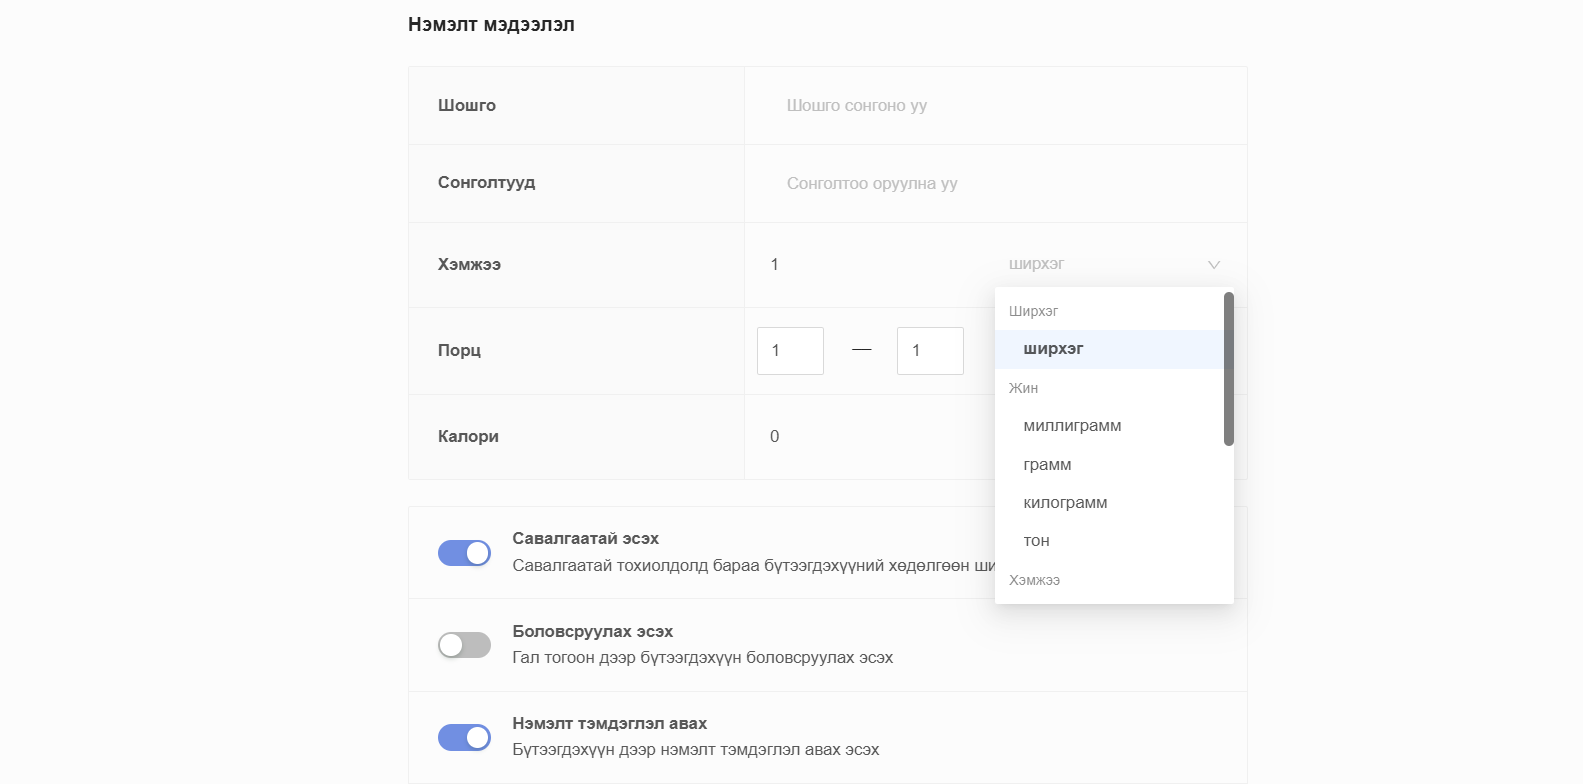Enable the Боловсруулах эсэх toggle
The height and width of the screenshot is (784, 1583).
[464, 645]
